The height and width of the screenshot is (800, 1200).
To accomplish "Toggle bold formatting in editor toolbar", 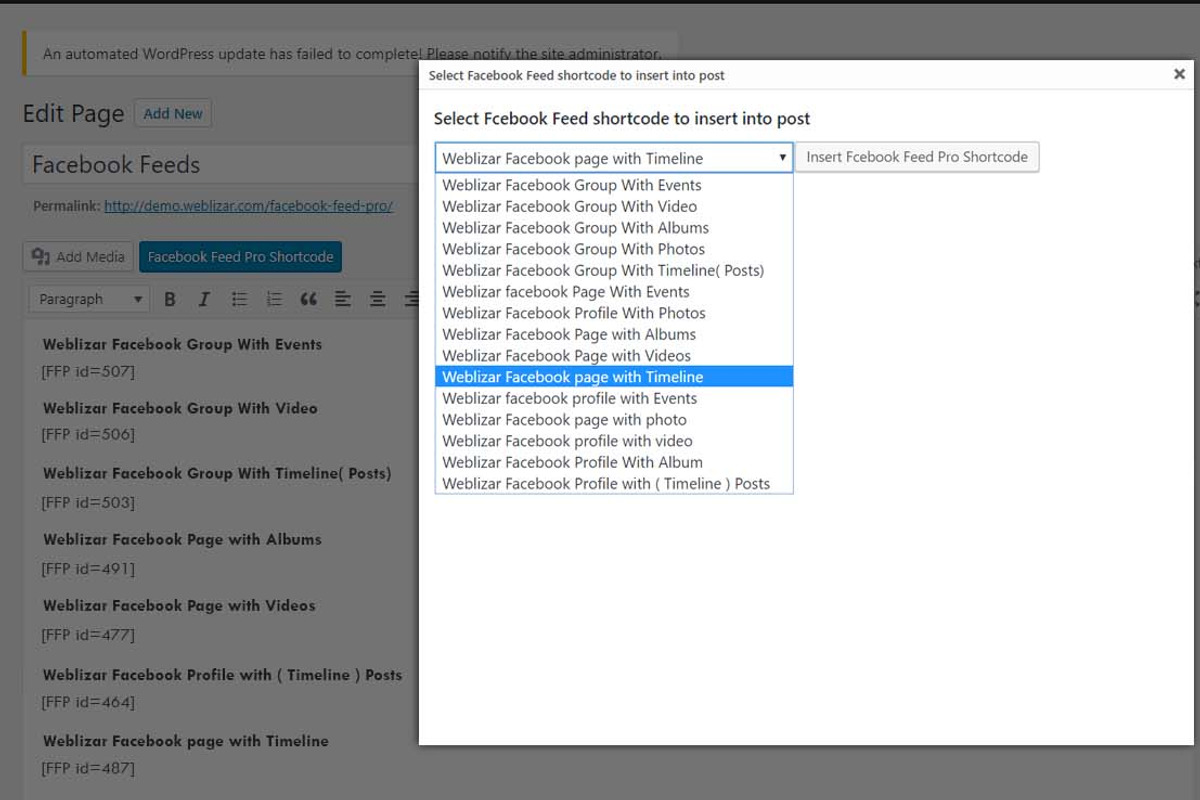I will 170,299.
